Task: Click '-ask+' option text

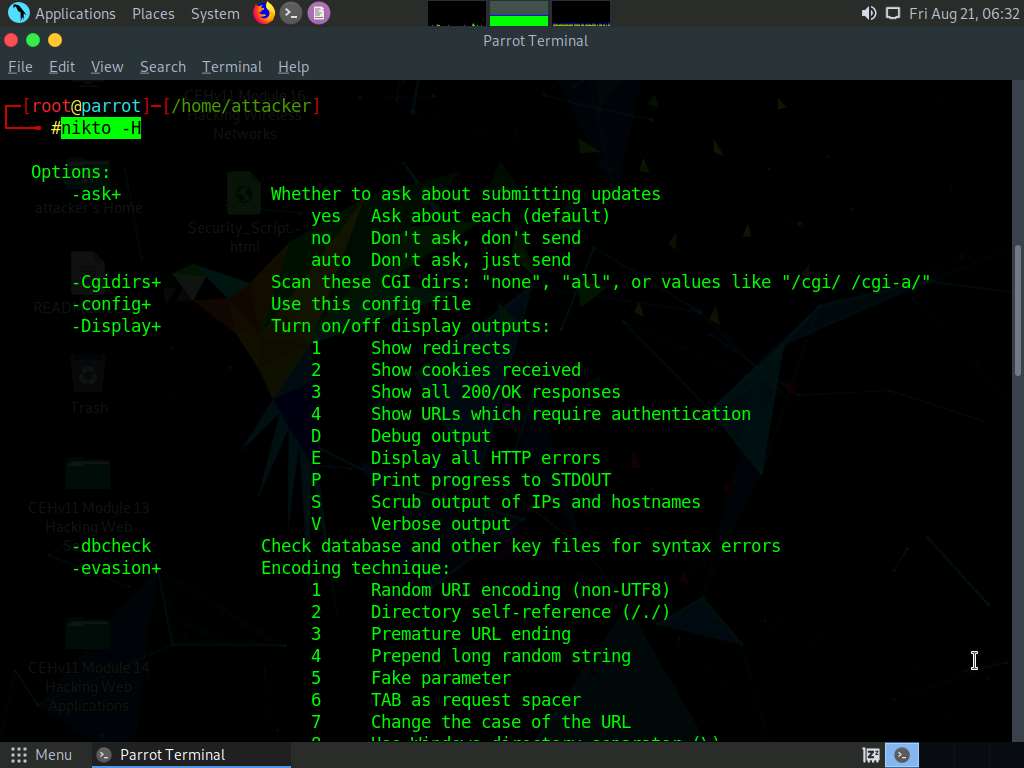Action: click(97, 194)
